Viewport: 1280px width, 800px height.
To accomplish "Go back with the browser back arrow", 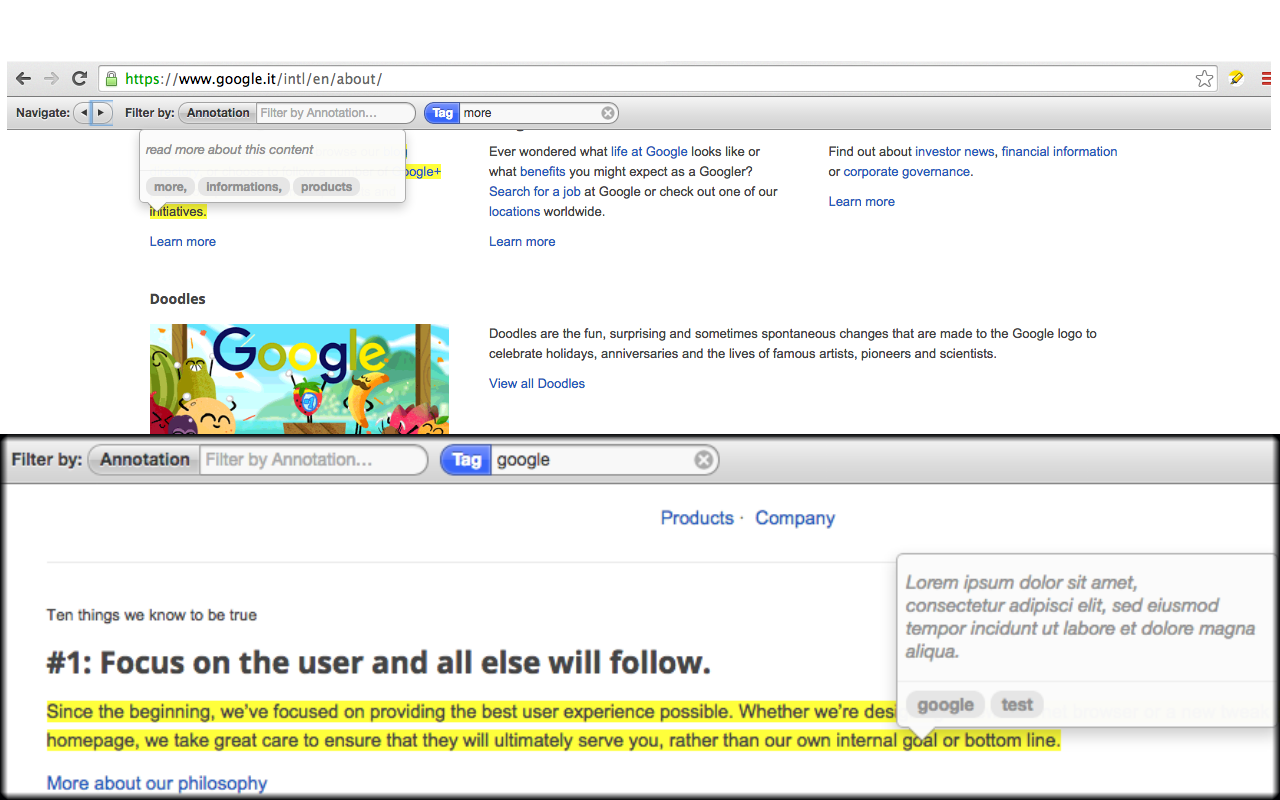I will pyautogui.click(x=23, y=79).
